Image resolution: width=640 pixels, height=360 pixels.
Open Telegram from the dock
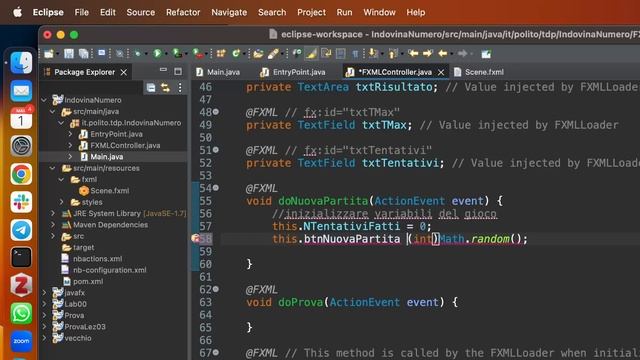[21, 230]
